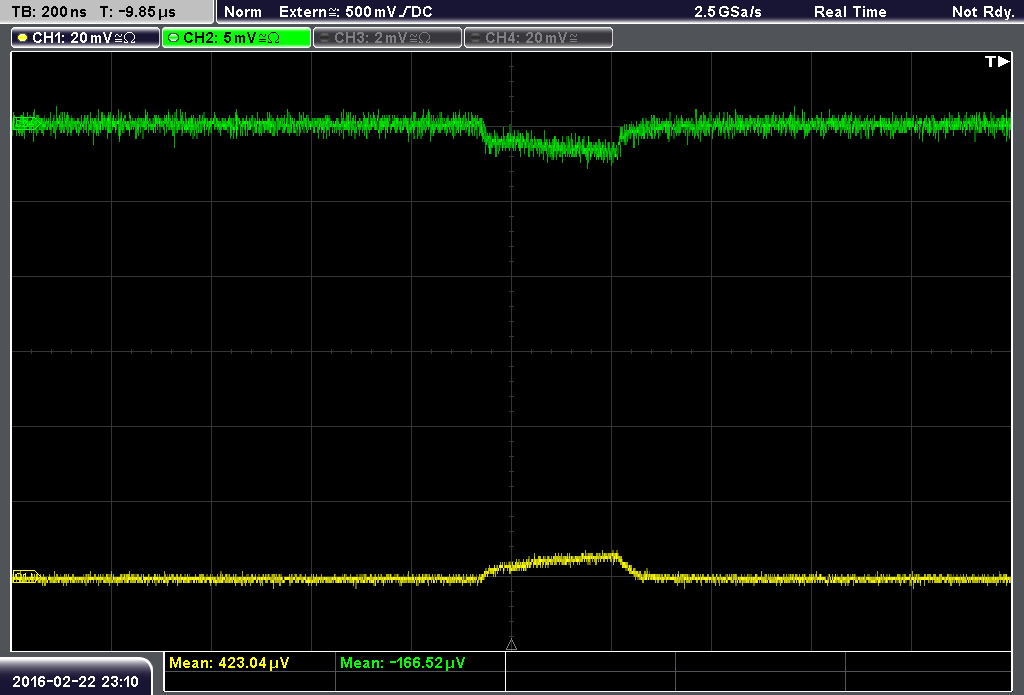Open the Extern 500 mV trigger source setting
Screen dimensions: 1024x695
click(355, 12)
